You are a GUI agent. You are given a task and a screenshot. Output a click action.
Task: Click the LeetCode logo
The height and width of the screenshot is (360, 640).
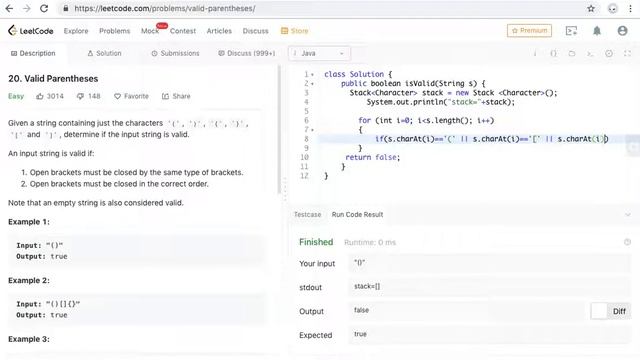(31, 31)
